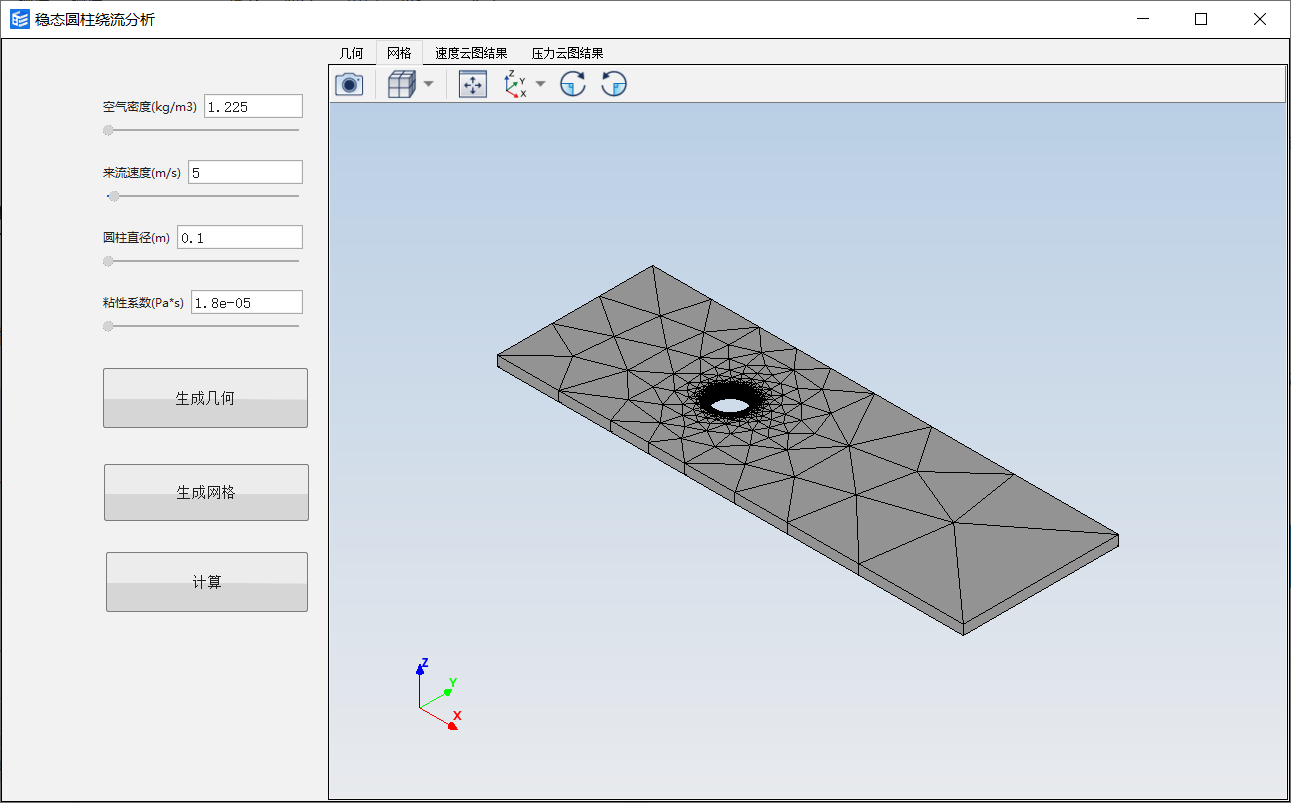Minimize the application window
The width and height of the screenshot is (1291, 803).
tap(1143, 19)
